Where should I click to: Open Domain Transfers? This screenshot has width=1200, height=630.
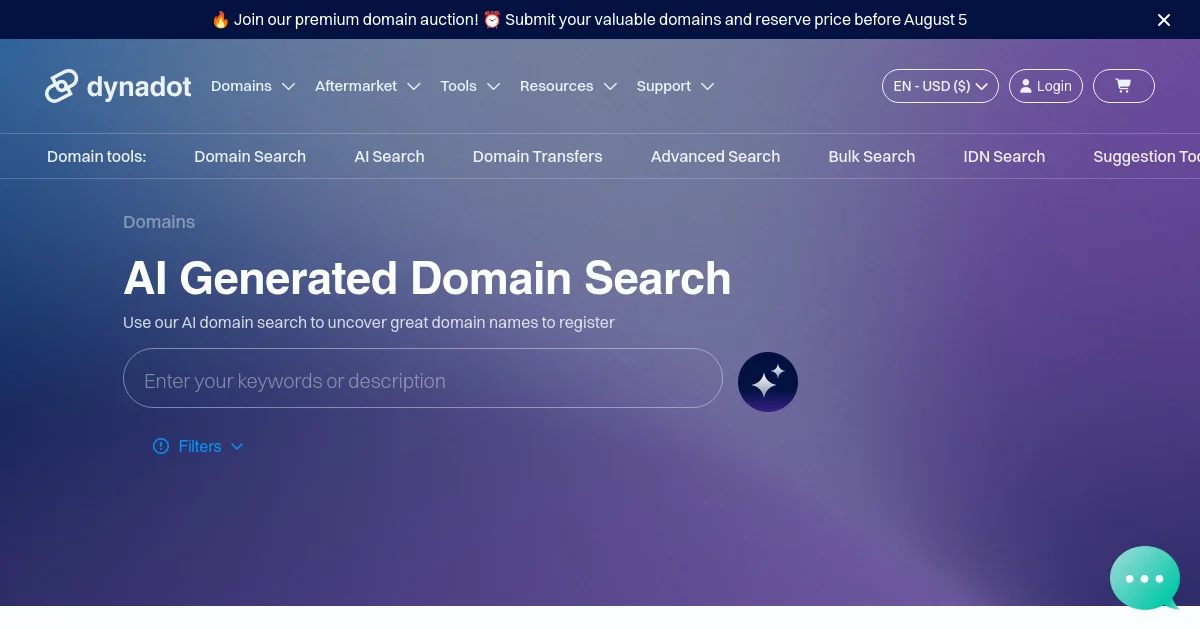[x=537, y=156]
